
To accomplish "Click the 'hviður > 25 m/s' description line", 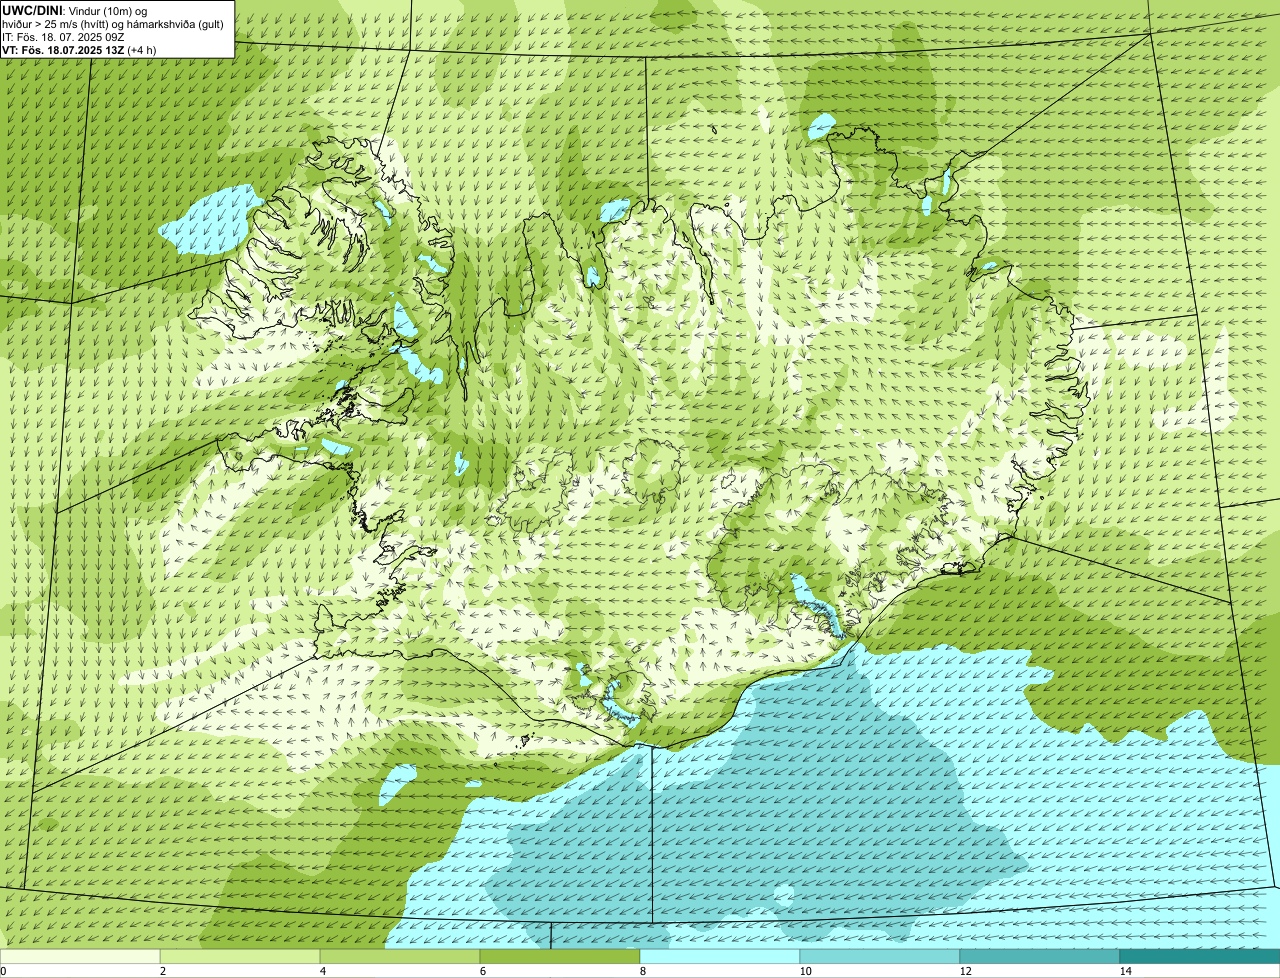I will [113, 23].
